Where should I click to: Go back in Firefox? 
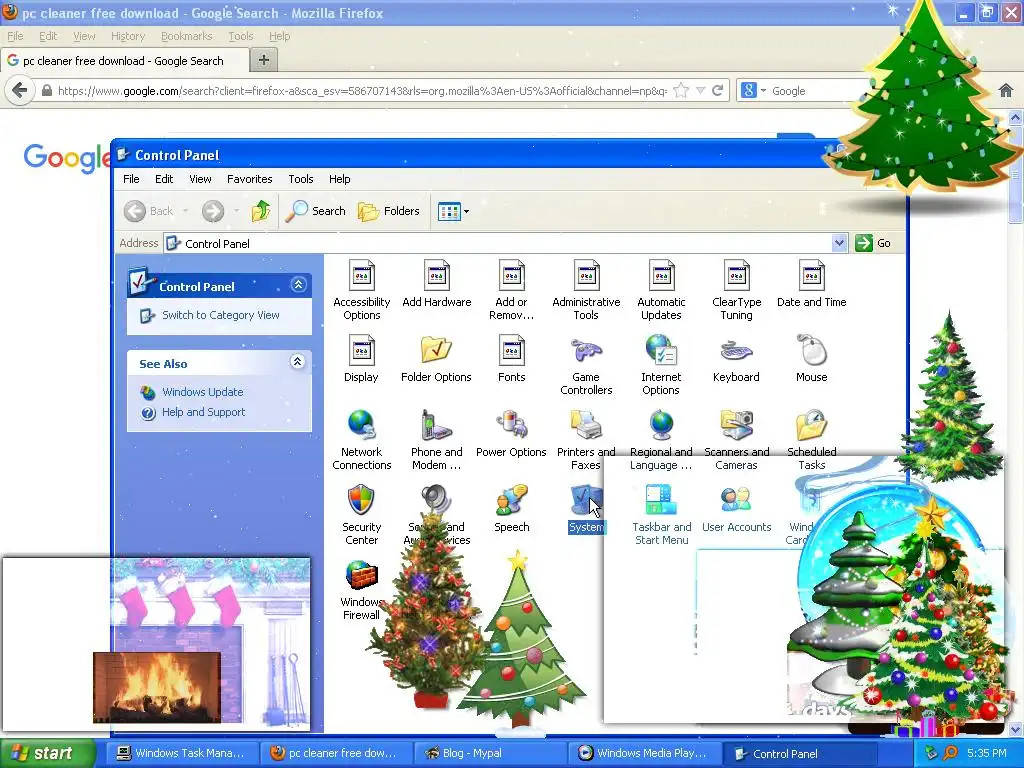point(20,90)
